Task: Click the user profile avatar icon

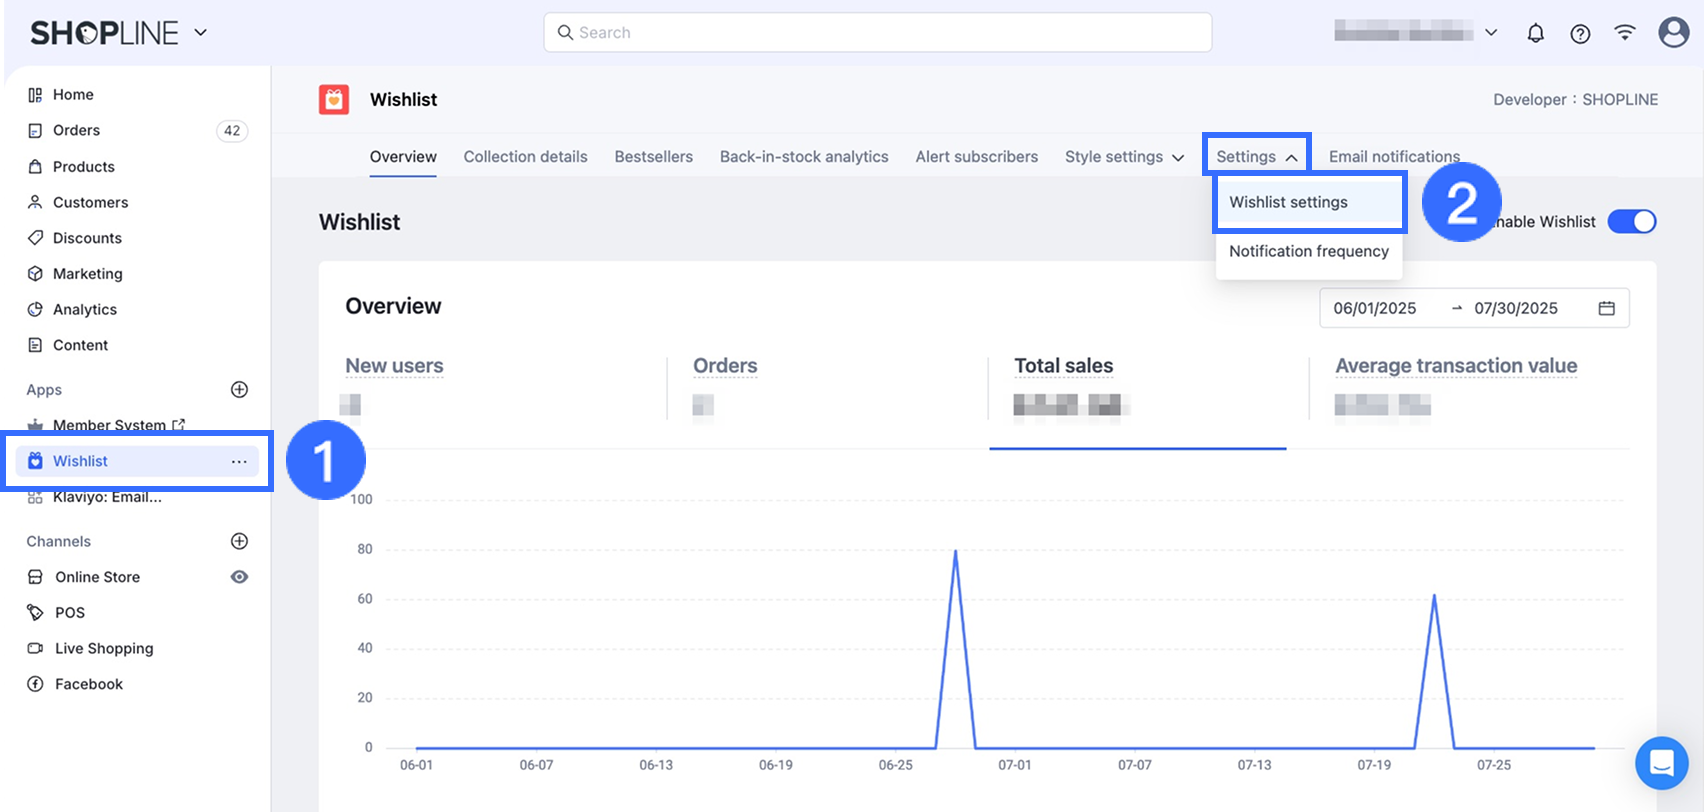Action: [x=1673, y=33]
